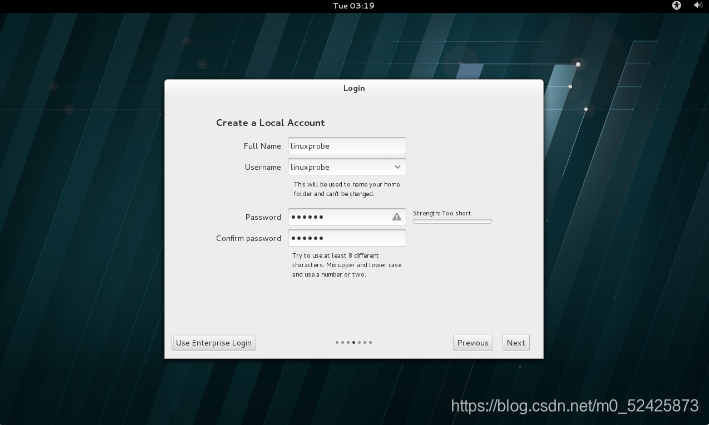This screenshot has width=709, height=425.
Task: Go back with the Previous button
Action: [x=473, y=343]
